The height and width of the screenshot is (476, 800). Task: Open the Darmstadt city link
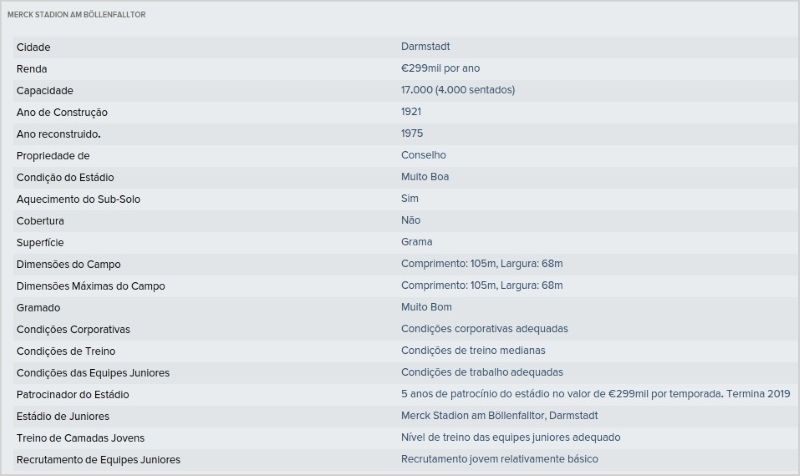click(426, 46)
